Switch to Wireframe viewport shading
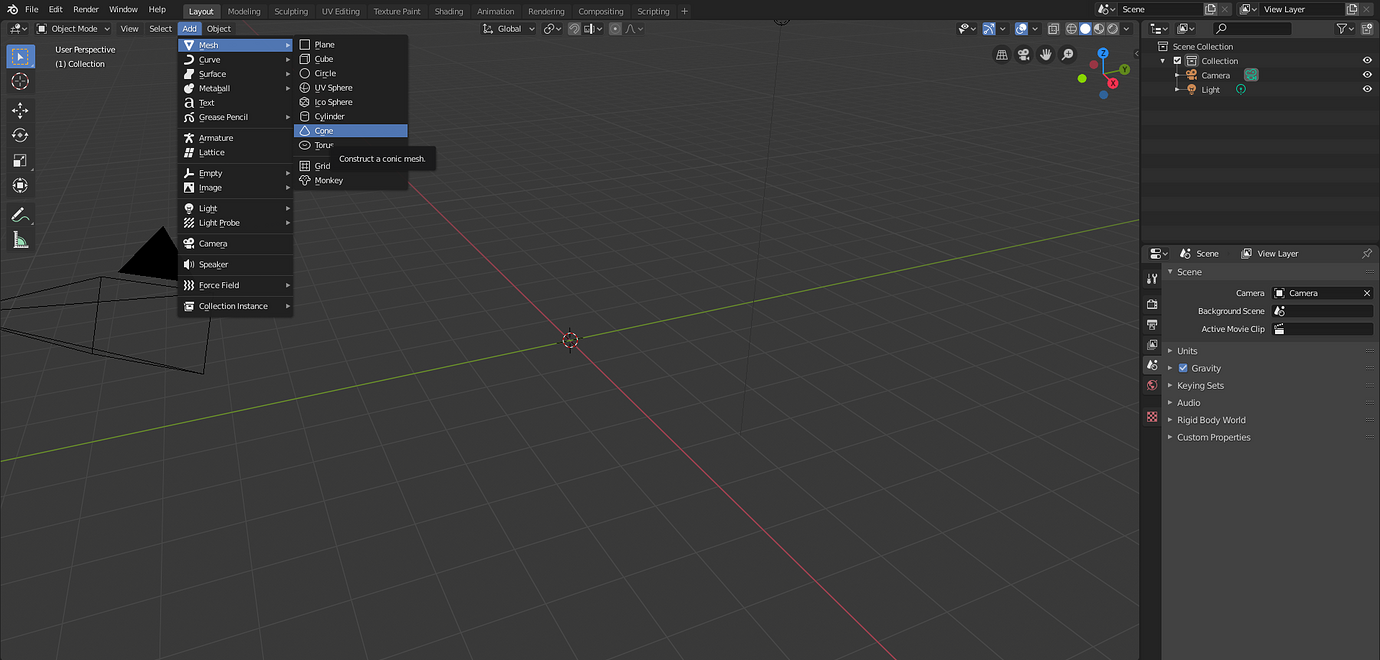This screenshot has height=660, width=1380. point(1071,29)
